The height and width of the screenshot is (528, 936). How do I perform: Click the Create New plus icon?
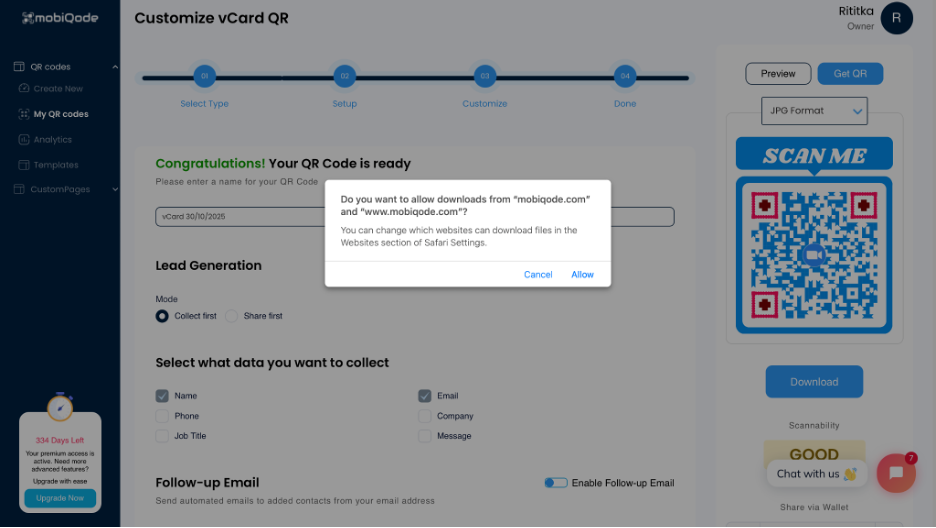pyautogui.click(x=25, y=89)
